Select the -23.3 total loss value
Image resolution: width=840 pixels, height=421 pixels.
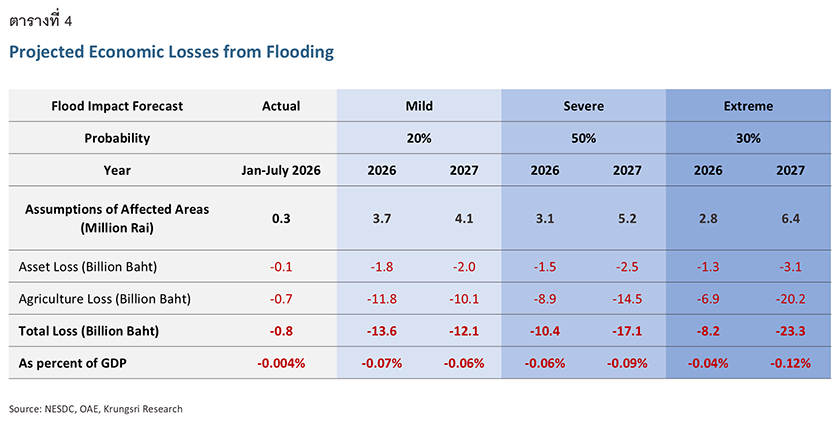tap(790, 331)
